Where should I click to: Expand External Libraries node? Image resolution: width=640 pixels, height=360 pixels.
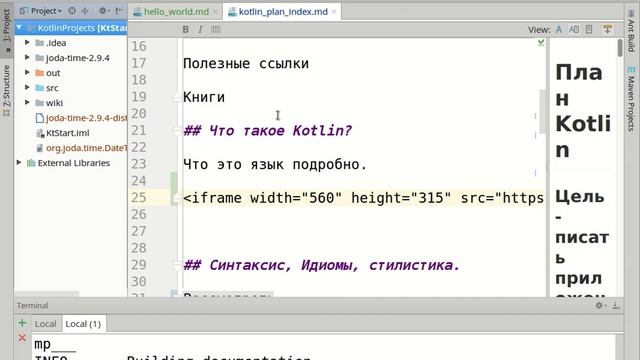tap(19, 163)
